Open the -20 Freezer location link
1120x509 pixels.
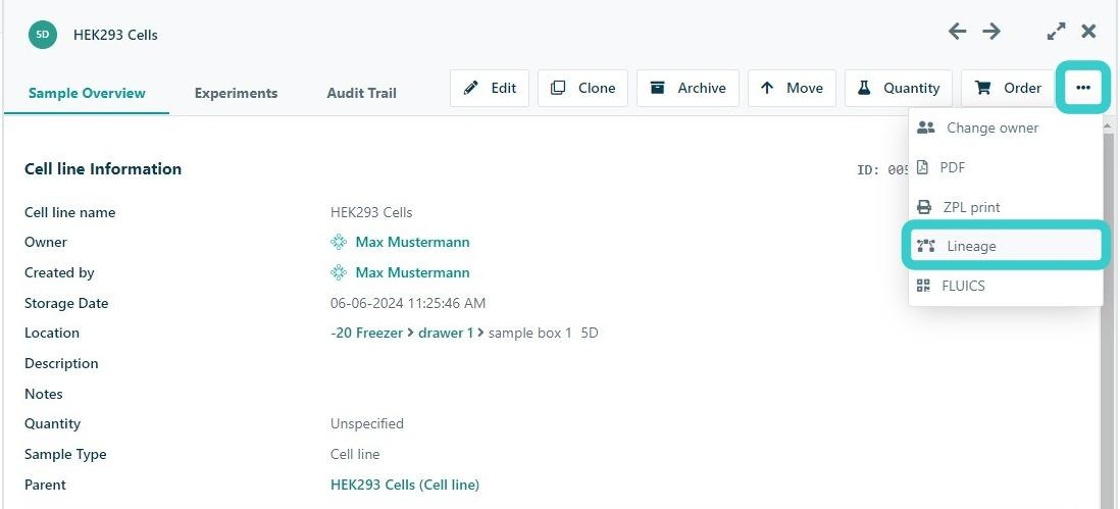[366, 333]
